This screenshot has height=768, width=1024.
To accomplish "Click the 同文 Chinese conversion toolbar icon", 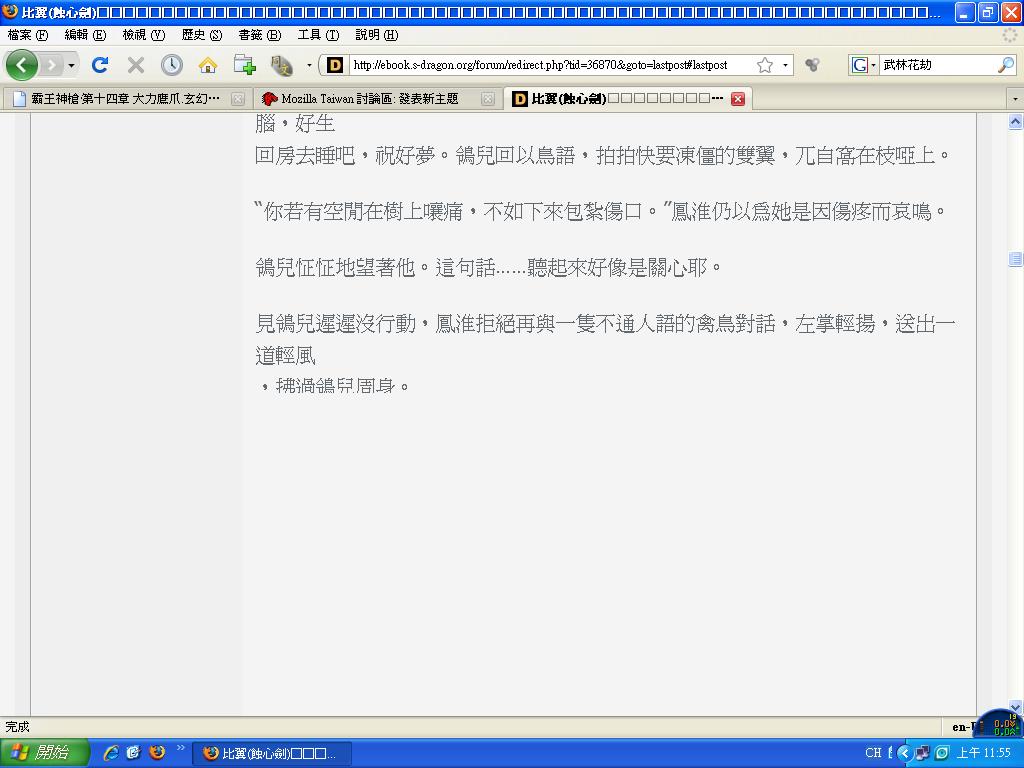I will [281, 65].
